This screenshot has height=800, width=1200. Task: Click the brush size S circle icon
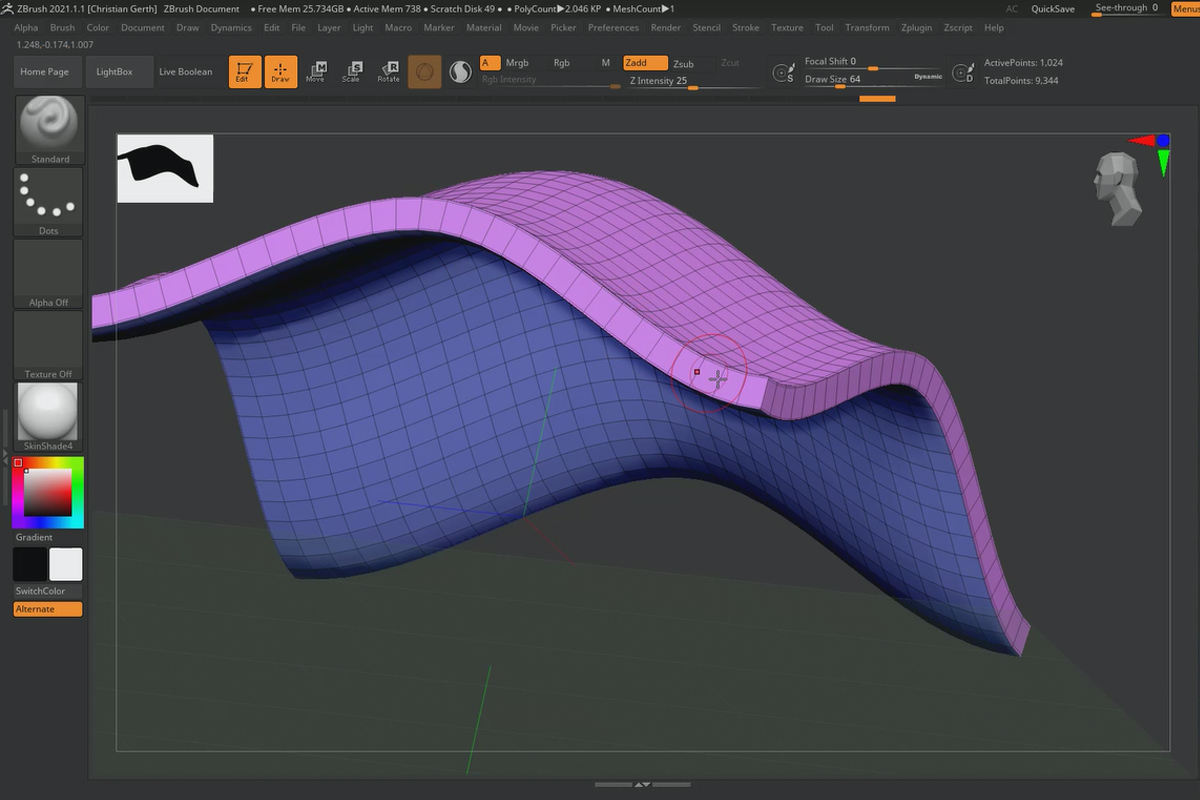coord(784,73)
